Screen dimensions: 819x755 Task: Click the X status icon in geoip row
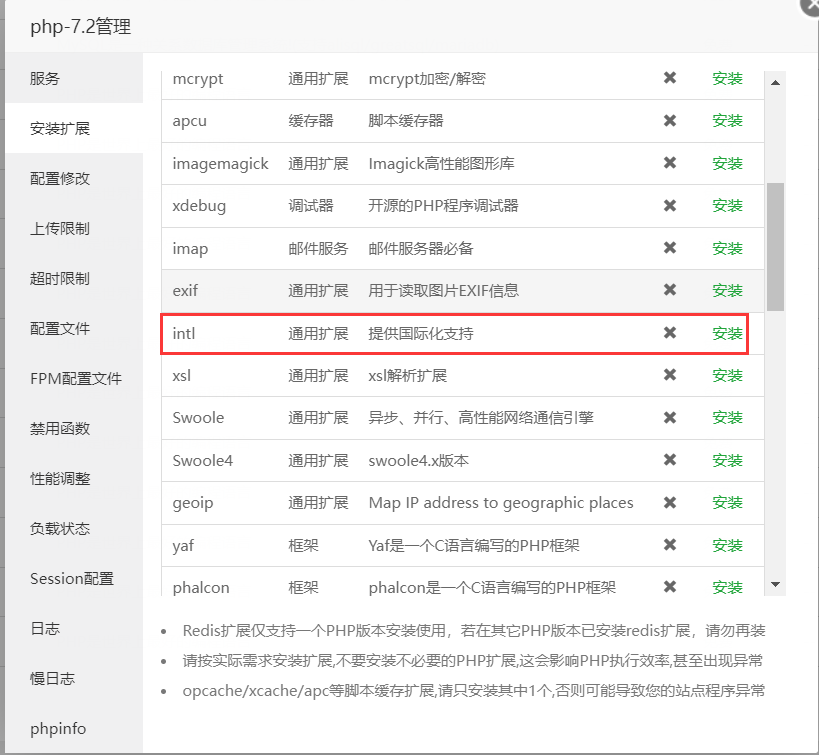(670, 503)
